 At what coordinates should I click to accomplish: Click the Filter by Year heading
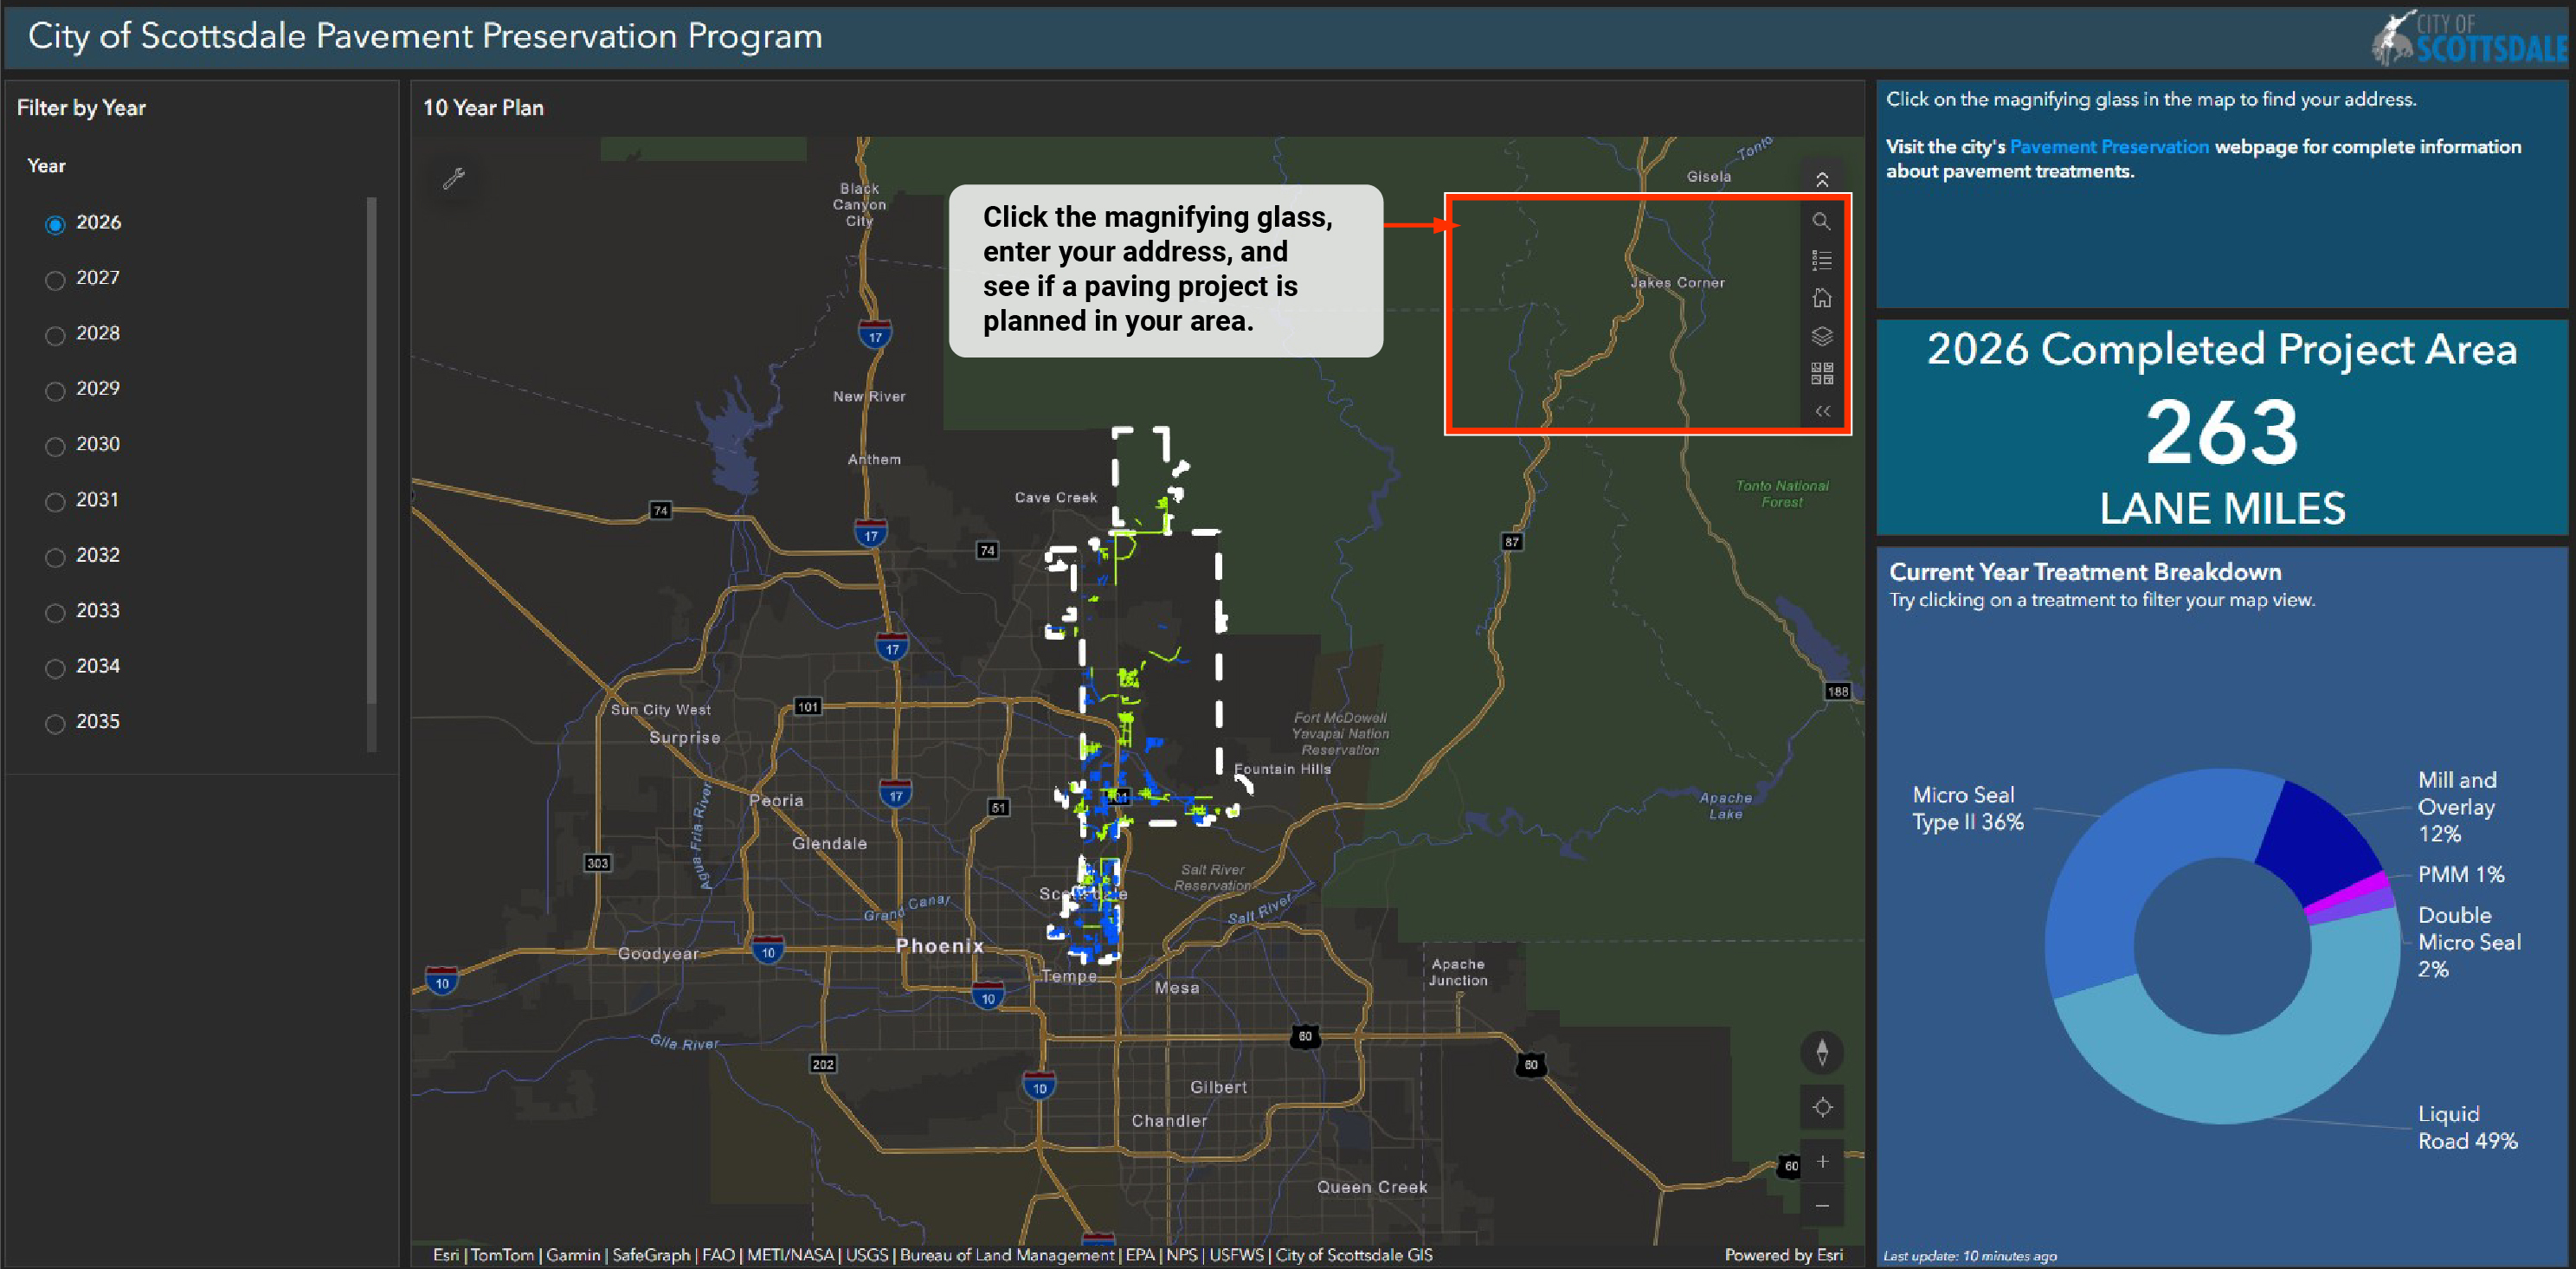(x=81, y=108)
